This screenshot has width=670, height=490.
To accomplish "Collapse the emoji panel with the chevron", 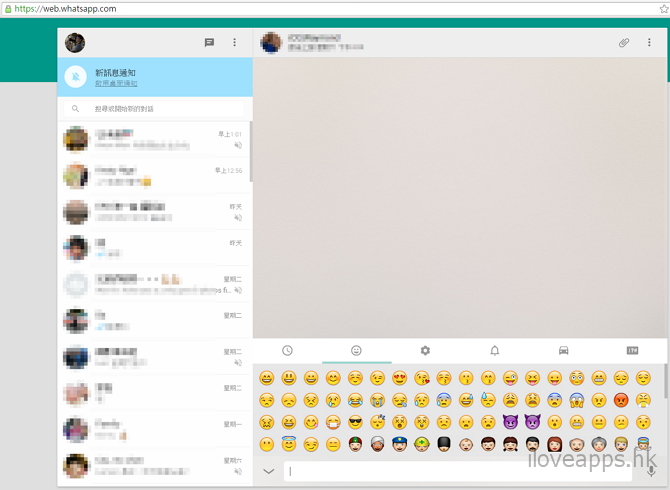I will 268,471.
